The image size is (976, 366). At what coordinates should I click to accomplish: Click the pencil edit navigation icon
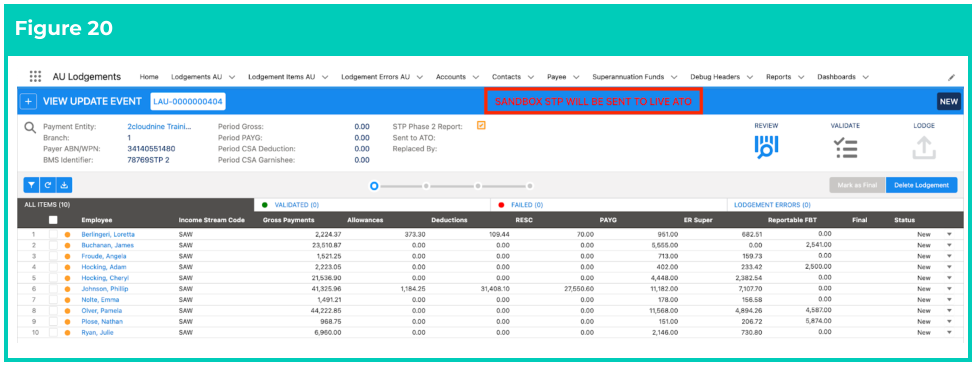[951, 78]
